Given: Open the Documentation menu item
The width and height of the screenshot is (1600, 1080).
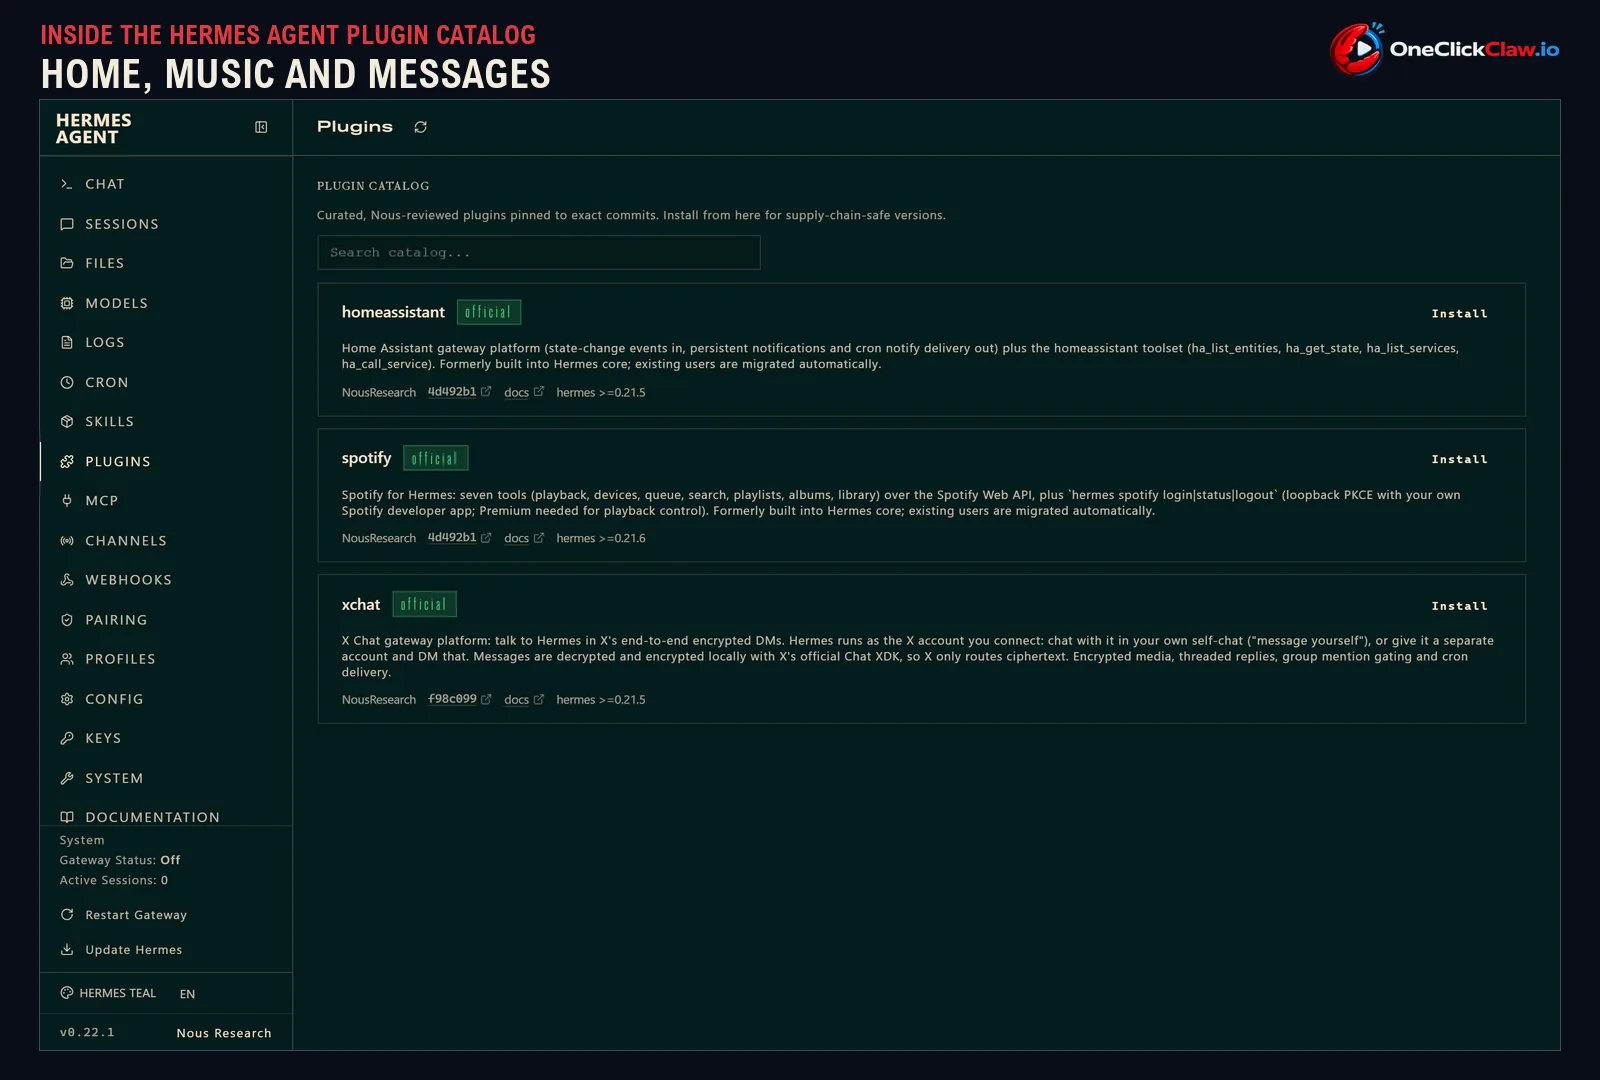Looking at the screenshot, I should pos(166,817).
